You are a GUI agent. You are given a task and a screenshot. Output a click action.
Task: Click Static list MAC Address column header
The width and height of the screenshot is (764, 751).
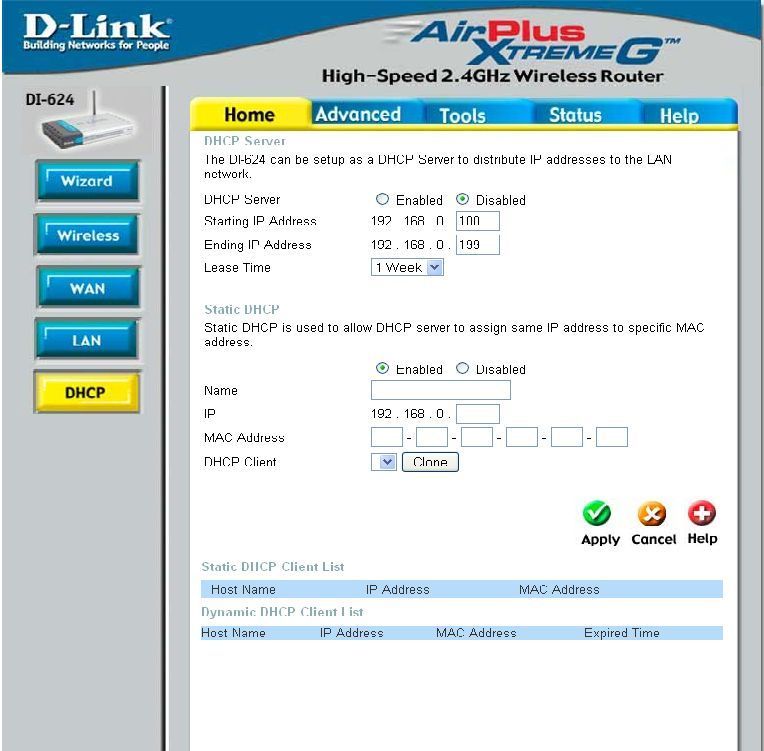click(559, 590)
